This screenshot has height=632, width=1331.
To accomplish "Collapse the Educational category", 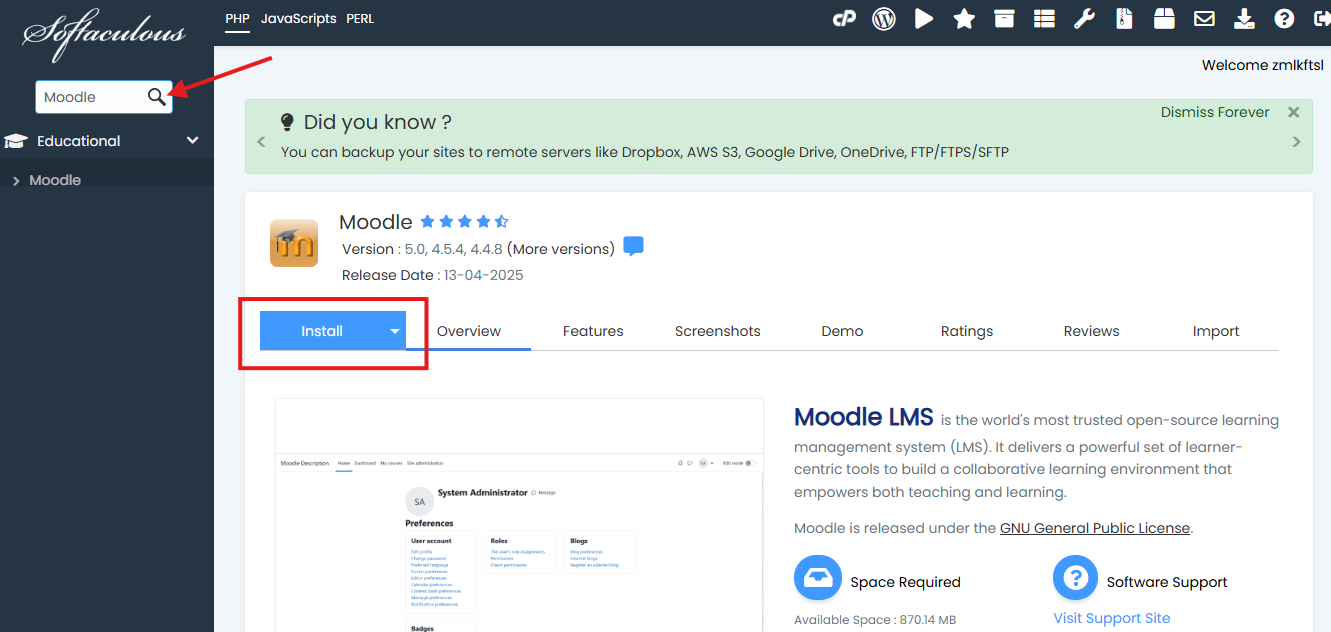I will 193,141.
